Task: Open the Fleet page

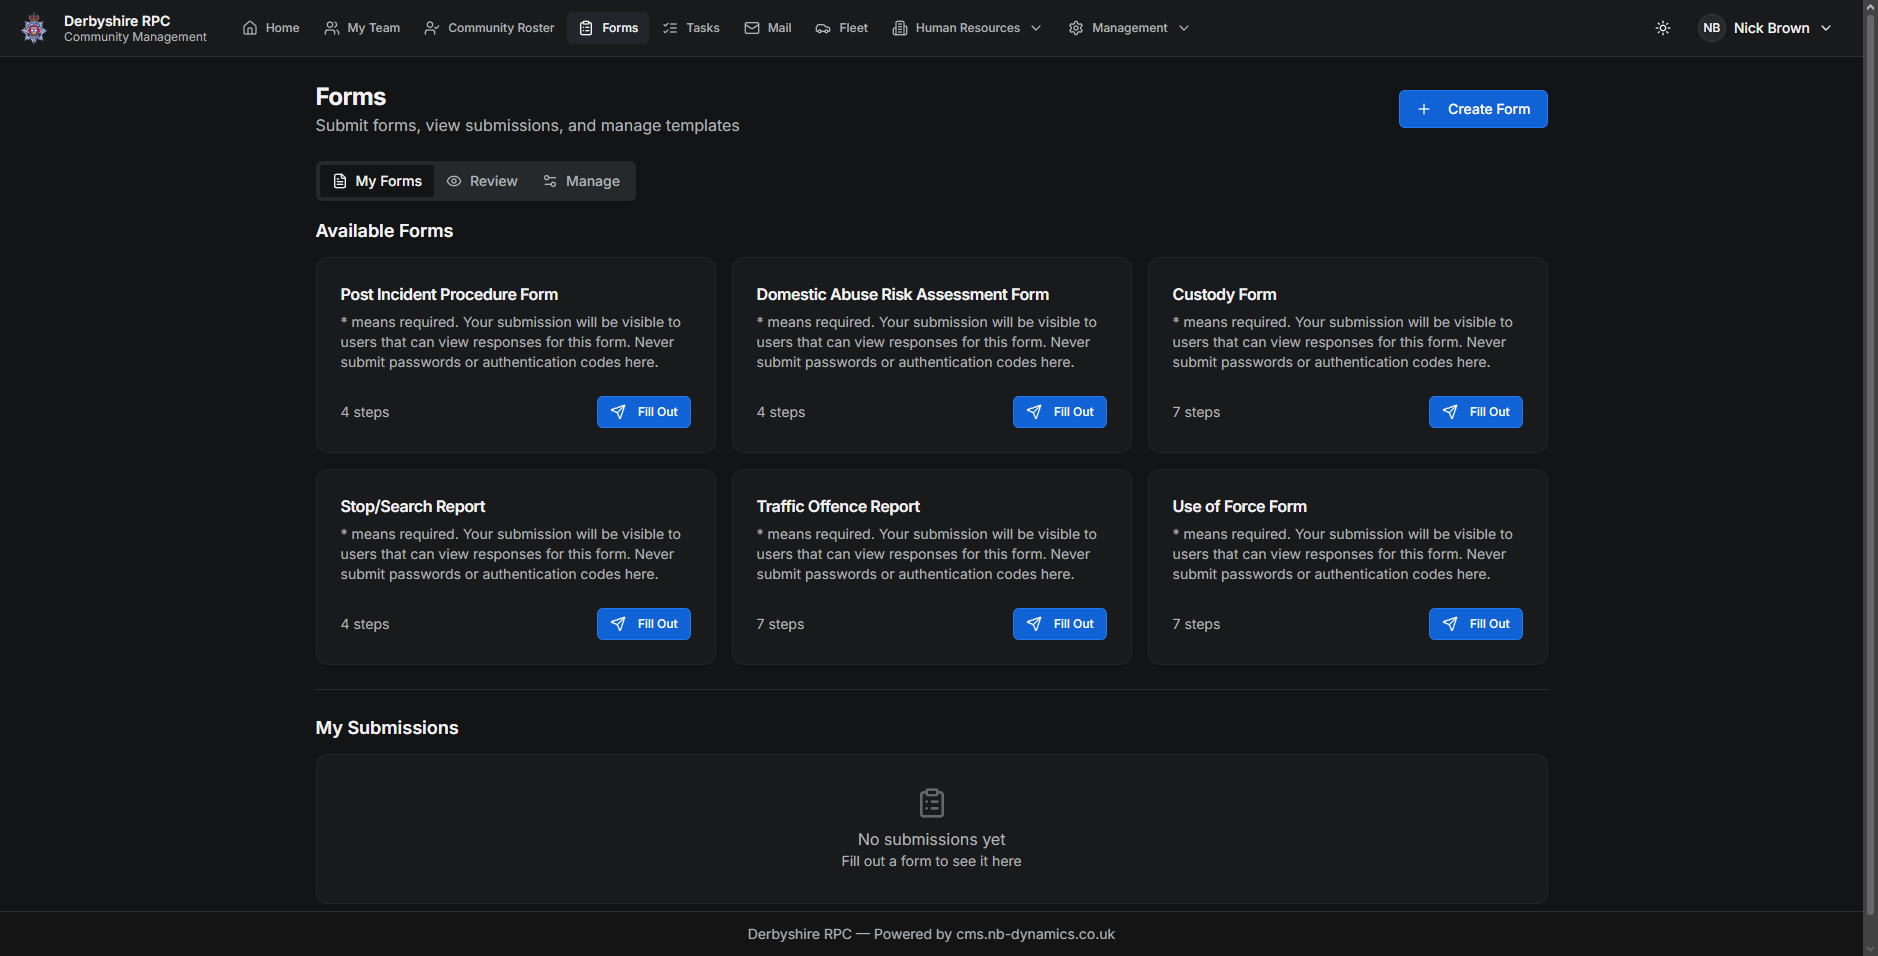Action: point(842,28)
